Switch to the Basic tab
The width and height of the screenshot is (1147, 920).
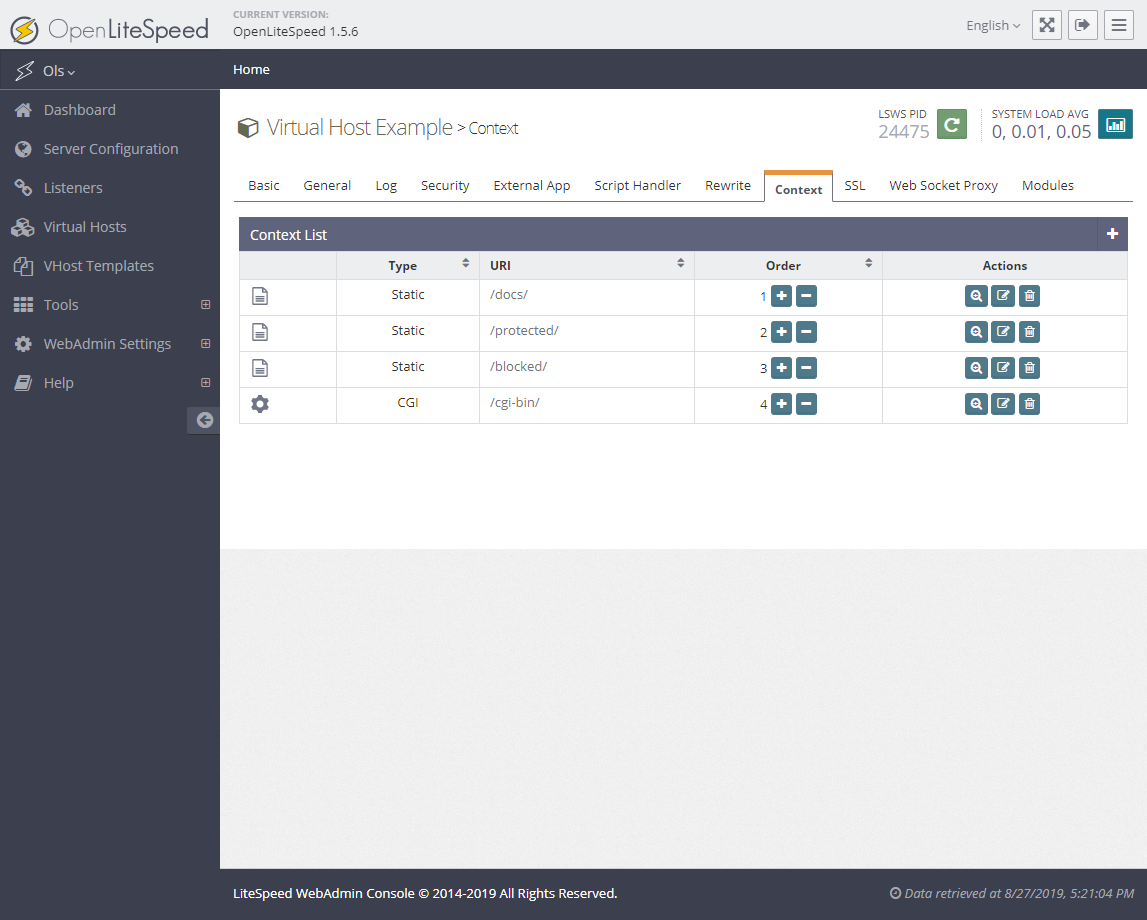263,186
